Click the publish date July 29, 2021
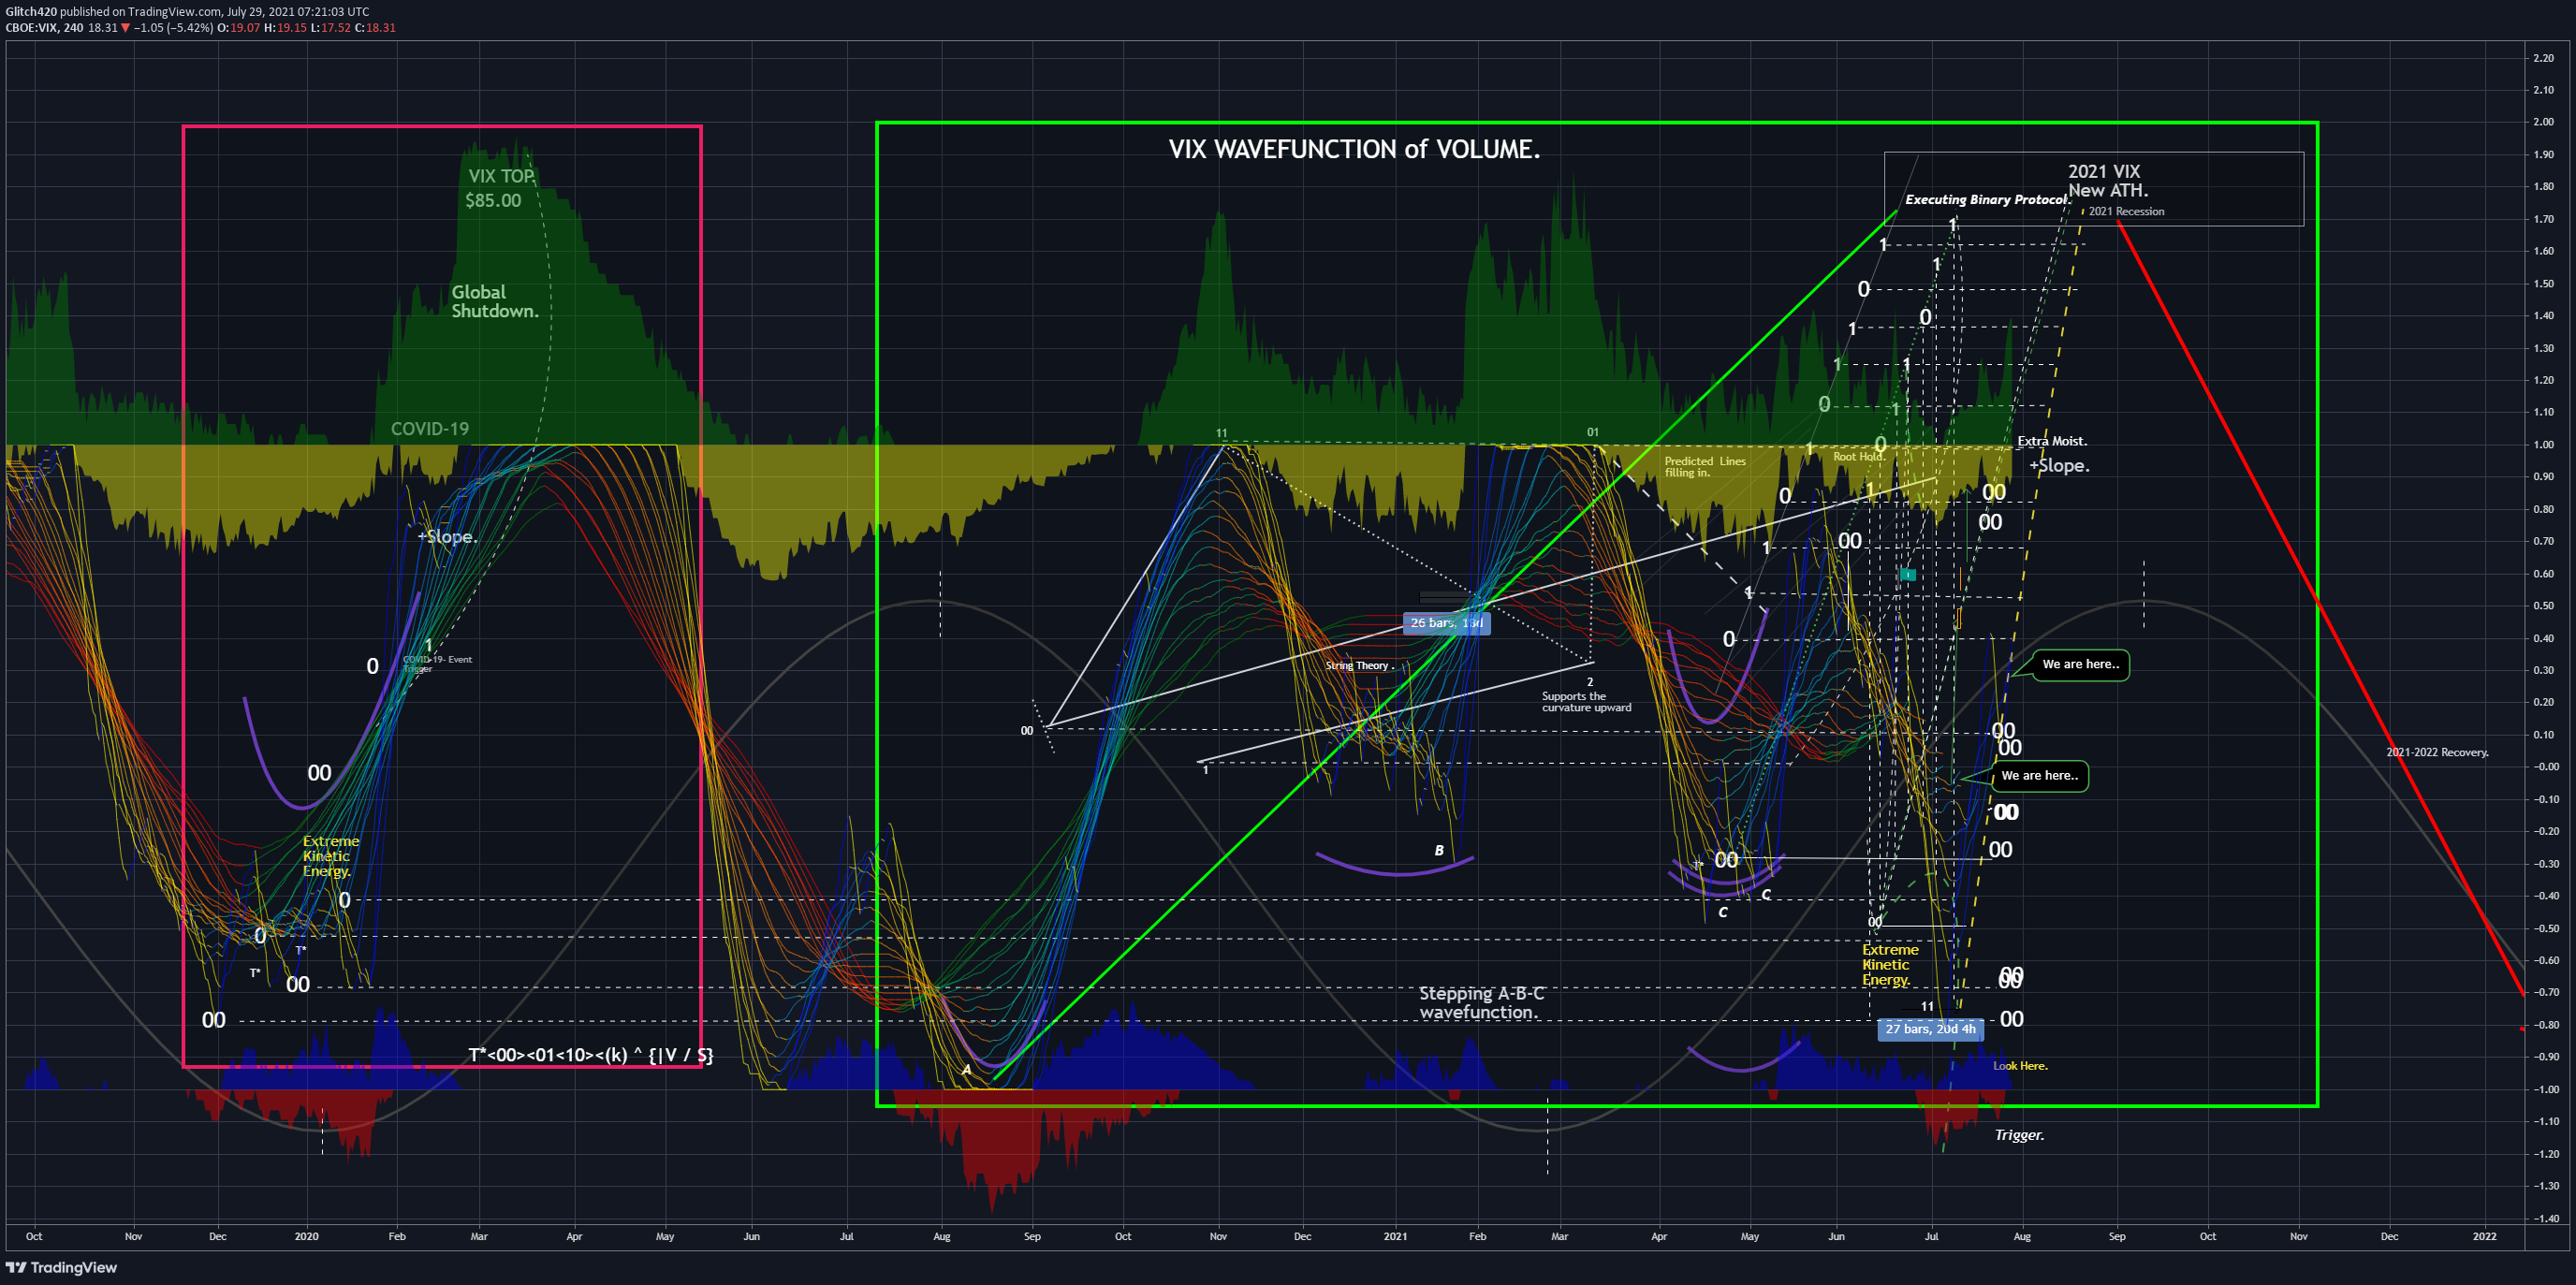Image resolution: width=2576 pixels, height=1285 pixels. point(260,12)
